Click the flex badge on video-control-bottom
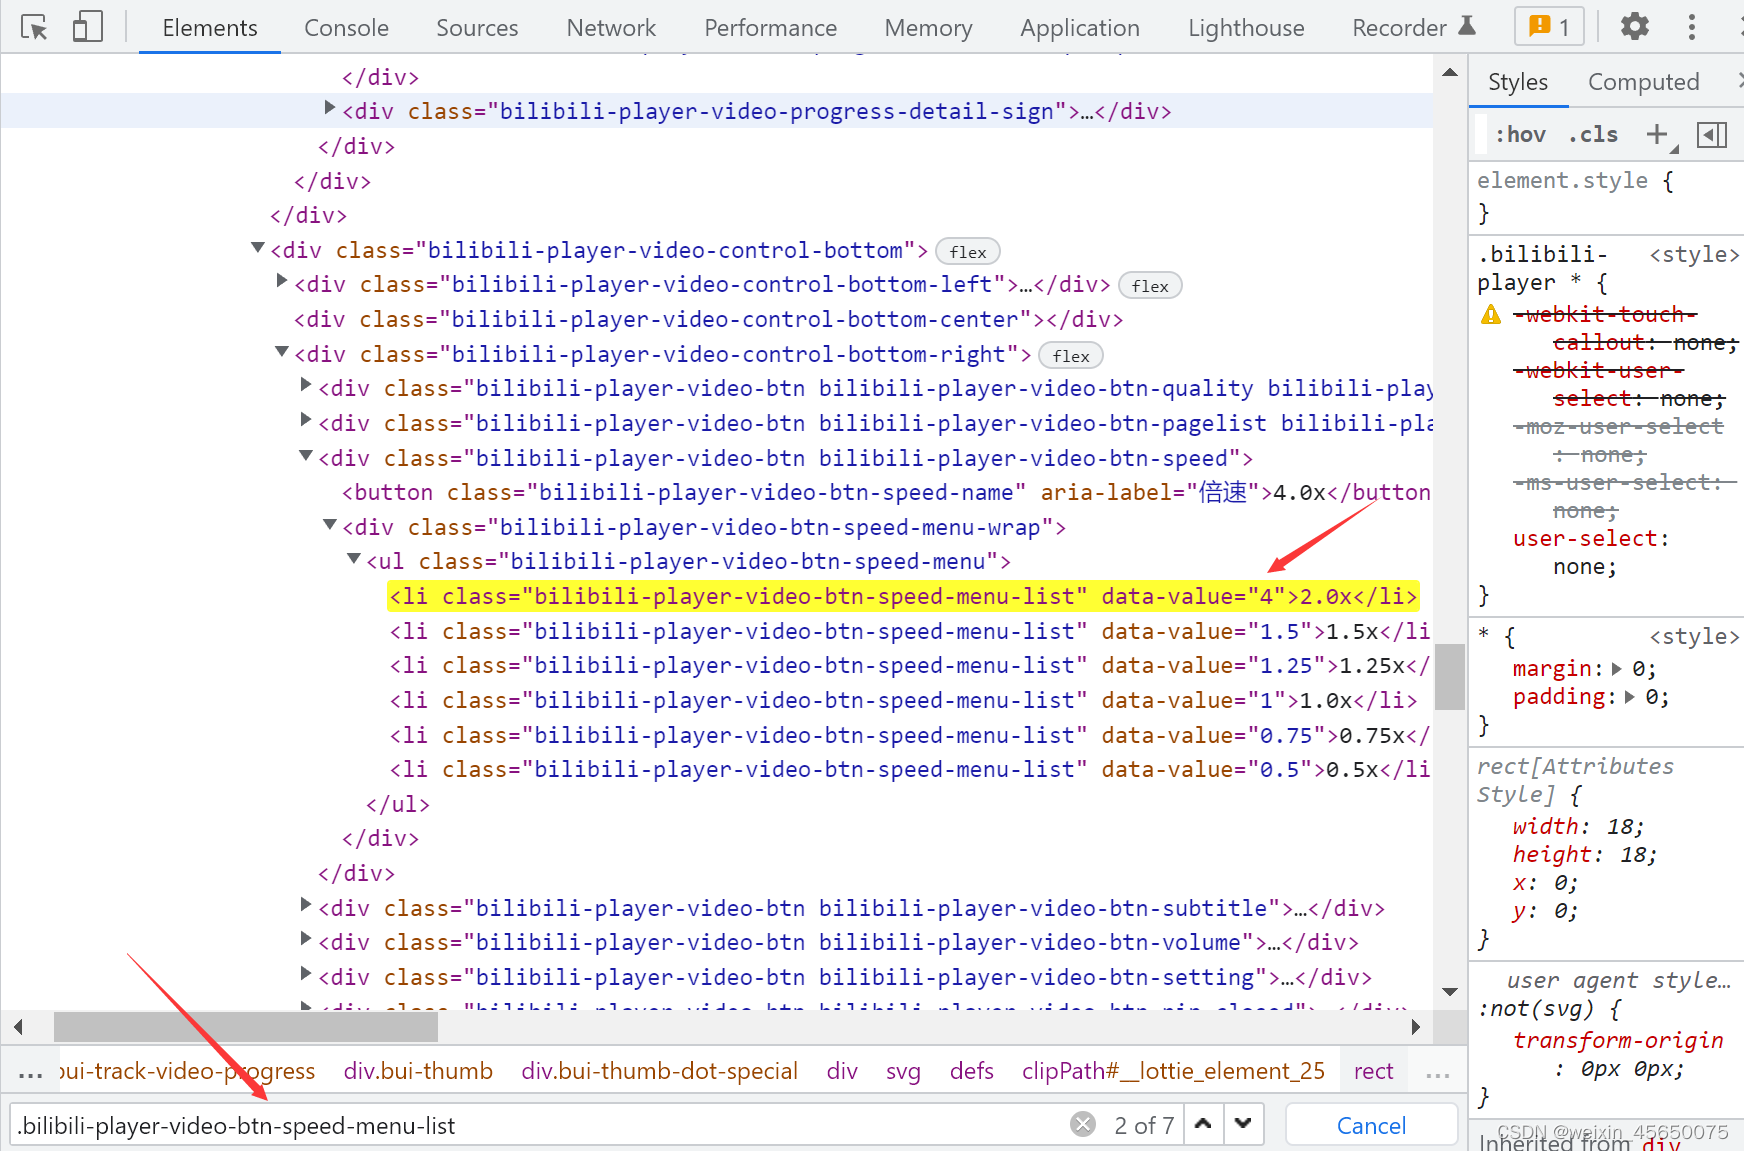Screen dimensions: 1744x1151 click(x=968, y=252)
